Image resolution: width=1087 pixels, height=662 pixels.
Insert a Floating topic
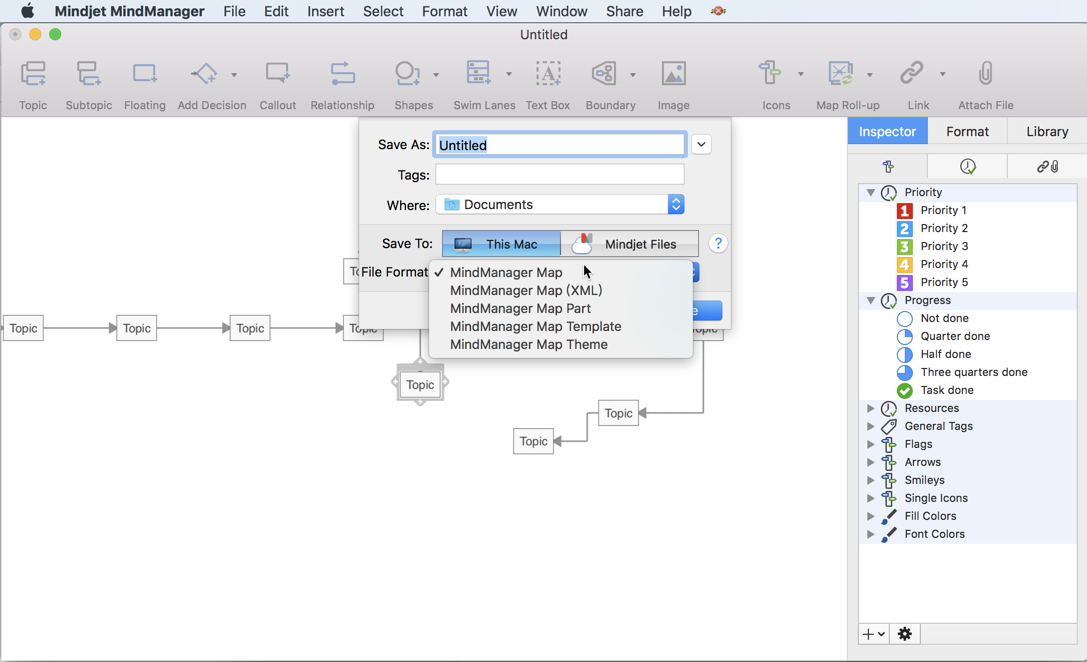point(144,73)
